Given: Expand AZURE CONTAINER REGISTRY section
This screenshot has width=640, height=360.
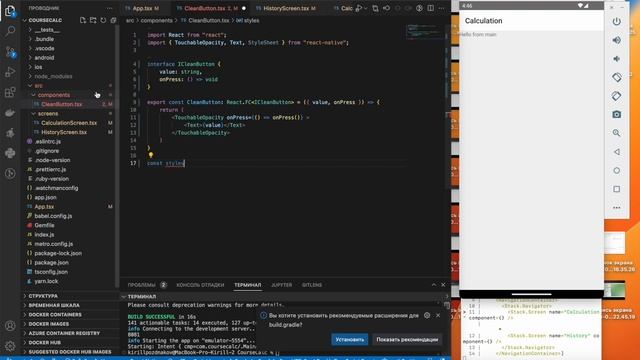Looking at the screenshot, I should pos(69,333).
